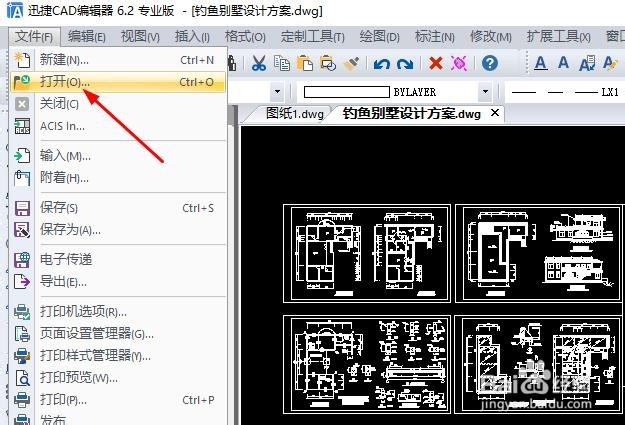Open the LX1 linetype dropdown
Image resolution: width=625 pixels, height=425 pixels.
564,92
